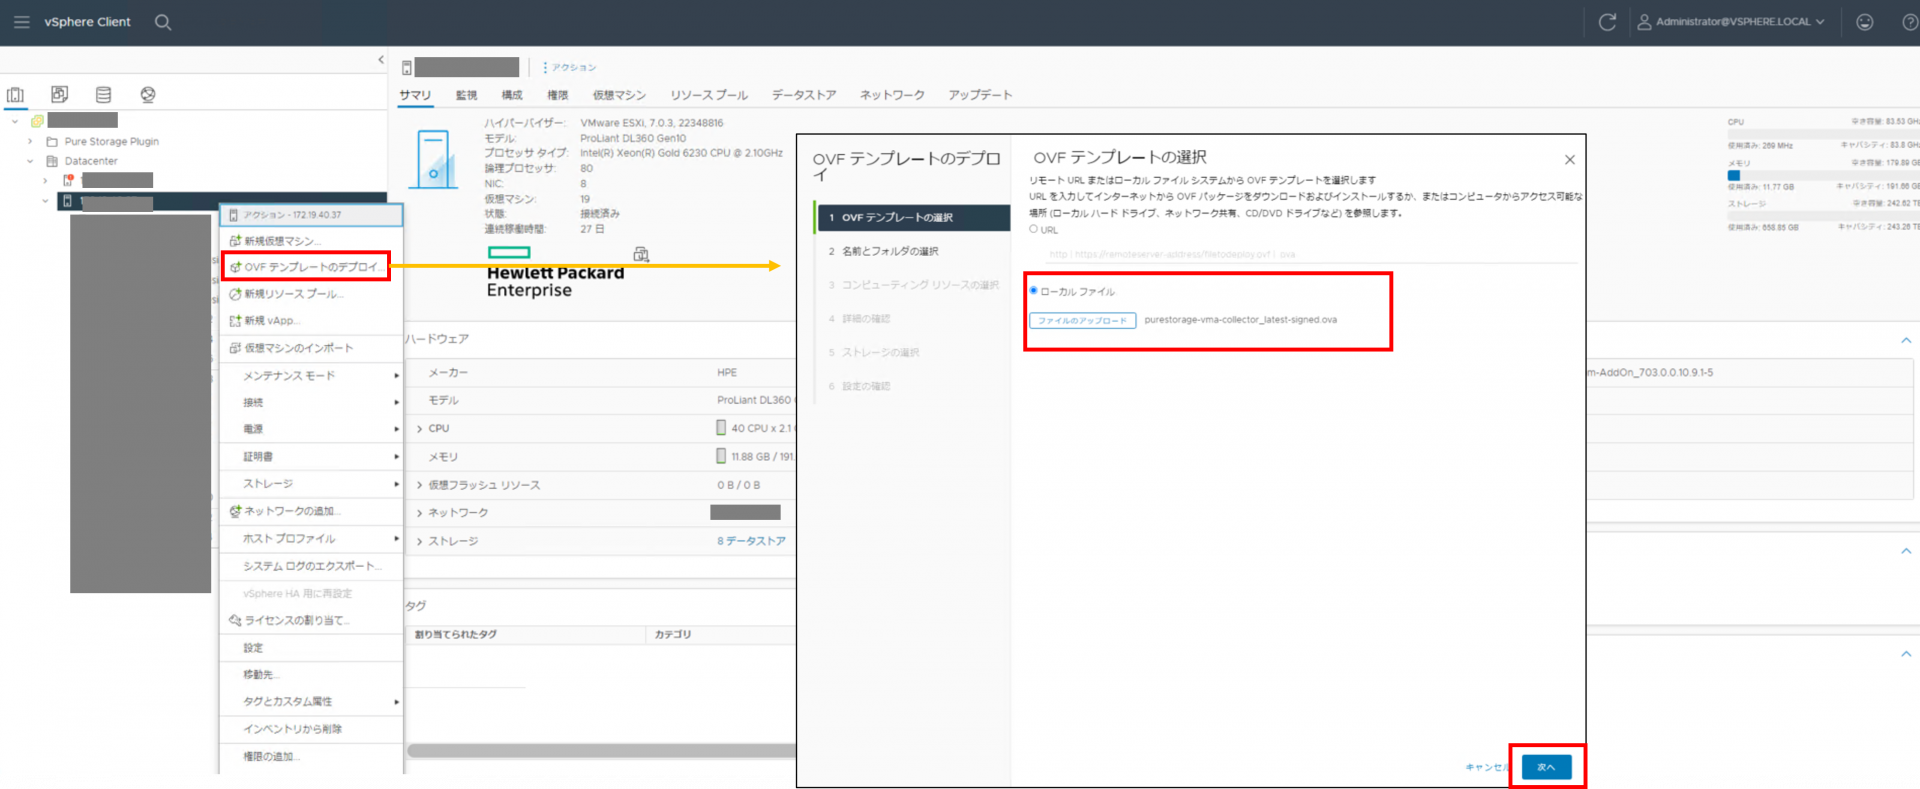This screenshot has height=789, width=1920.
Task: Click the ファイルのアップロード button
Action: (x=1082, y=321)
